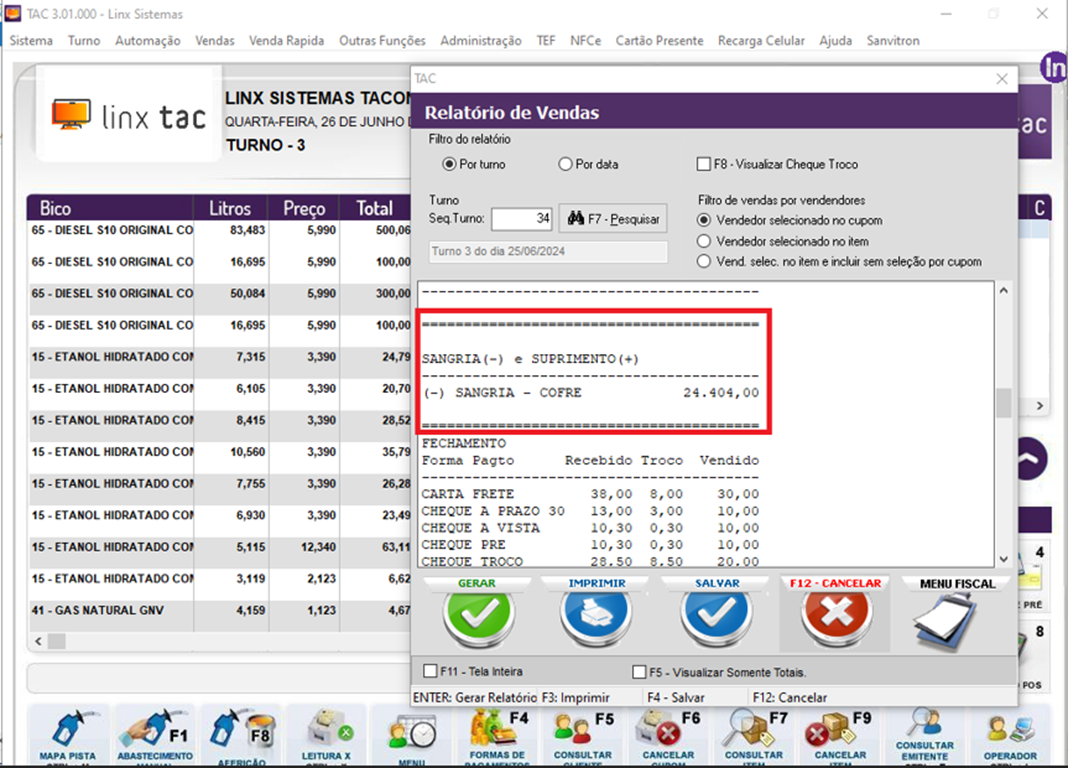1068x768 pixels.
Task: Open Formas de Pagamento F4 icon
Action: pos(497,734)
